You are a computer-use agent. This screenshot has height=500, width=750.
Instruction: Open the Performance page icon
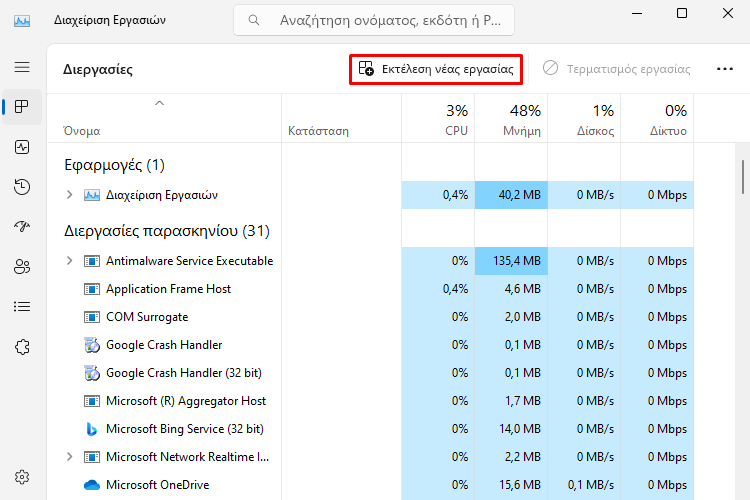(x=22, y=147)
